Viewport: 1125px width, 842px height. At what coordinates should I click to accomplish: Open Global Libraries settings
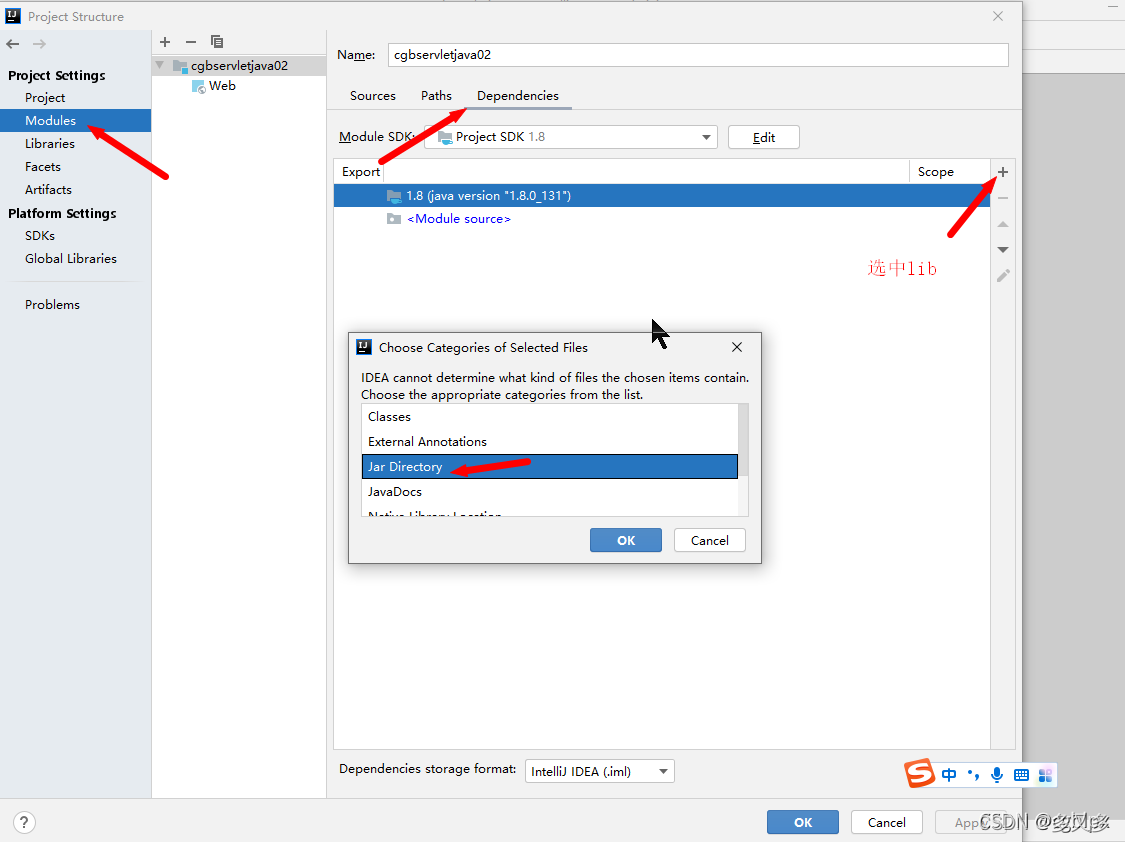70,258
